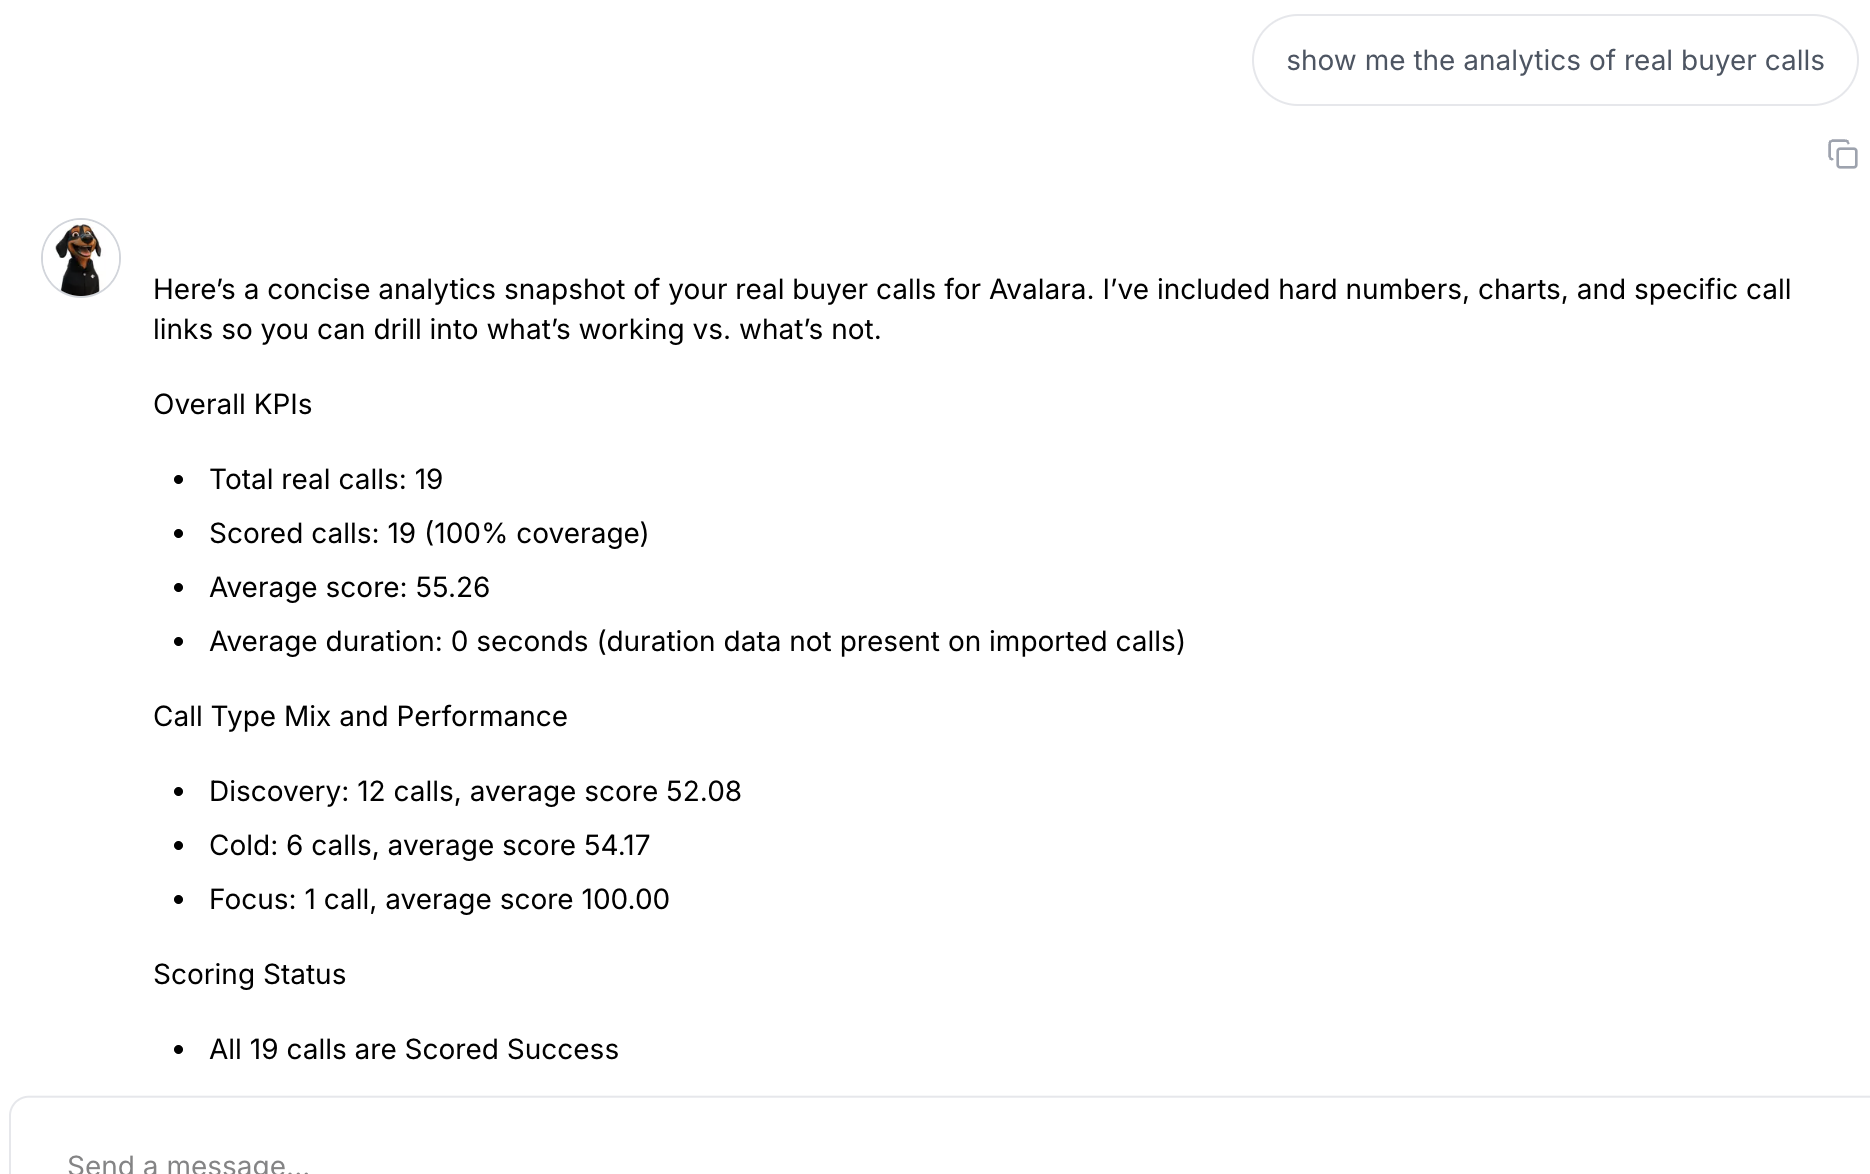Select the 'Scored calls: 19' bullet text
The width and height of the screenshot is (1870, 1174).
(x=429, y=533)
